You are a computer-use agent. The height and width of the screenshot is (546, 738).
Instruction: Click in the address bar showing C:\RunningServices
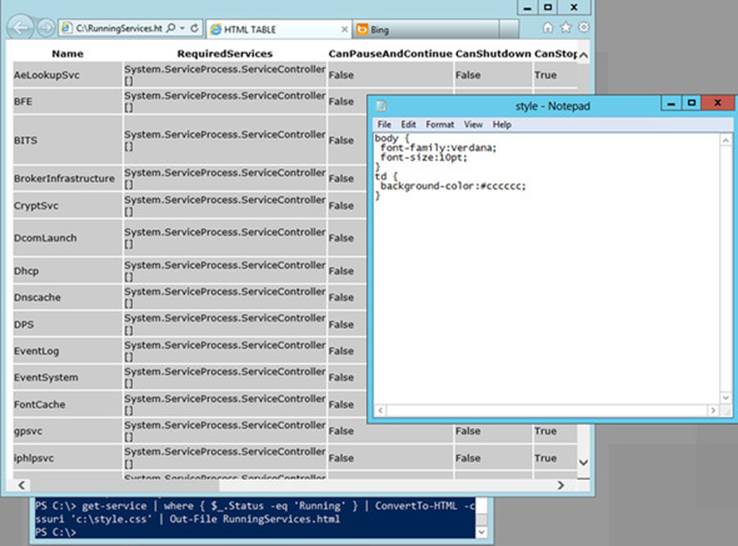tap(119, 28)
